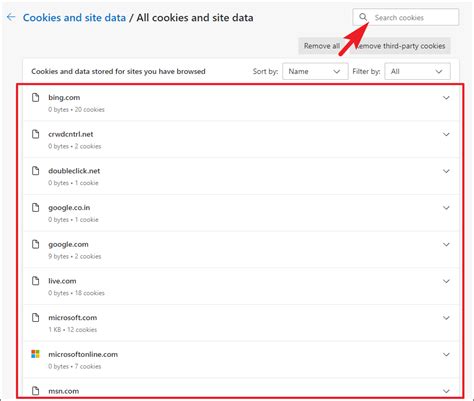474x401 pixels.
Task: Click the search magnifier icon
Action: point(363,17)
